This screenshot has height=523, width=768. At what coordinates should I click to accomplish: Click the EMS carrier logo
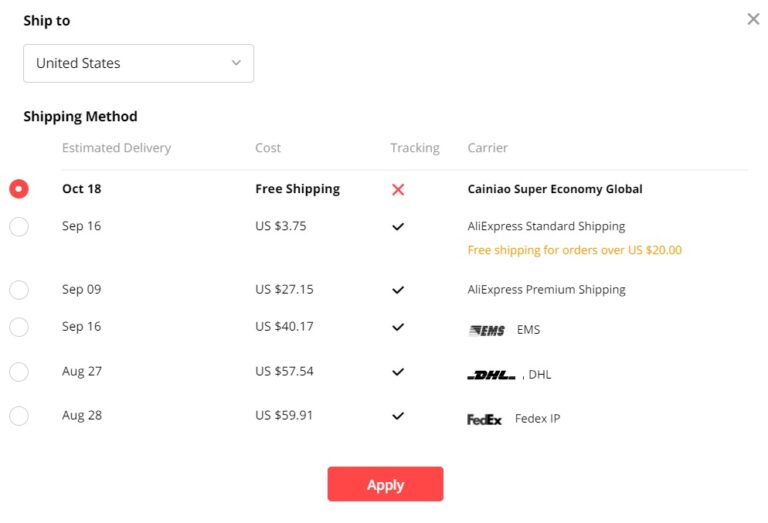pos(486,331)
